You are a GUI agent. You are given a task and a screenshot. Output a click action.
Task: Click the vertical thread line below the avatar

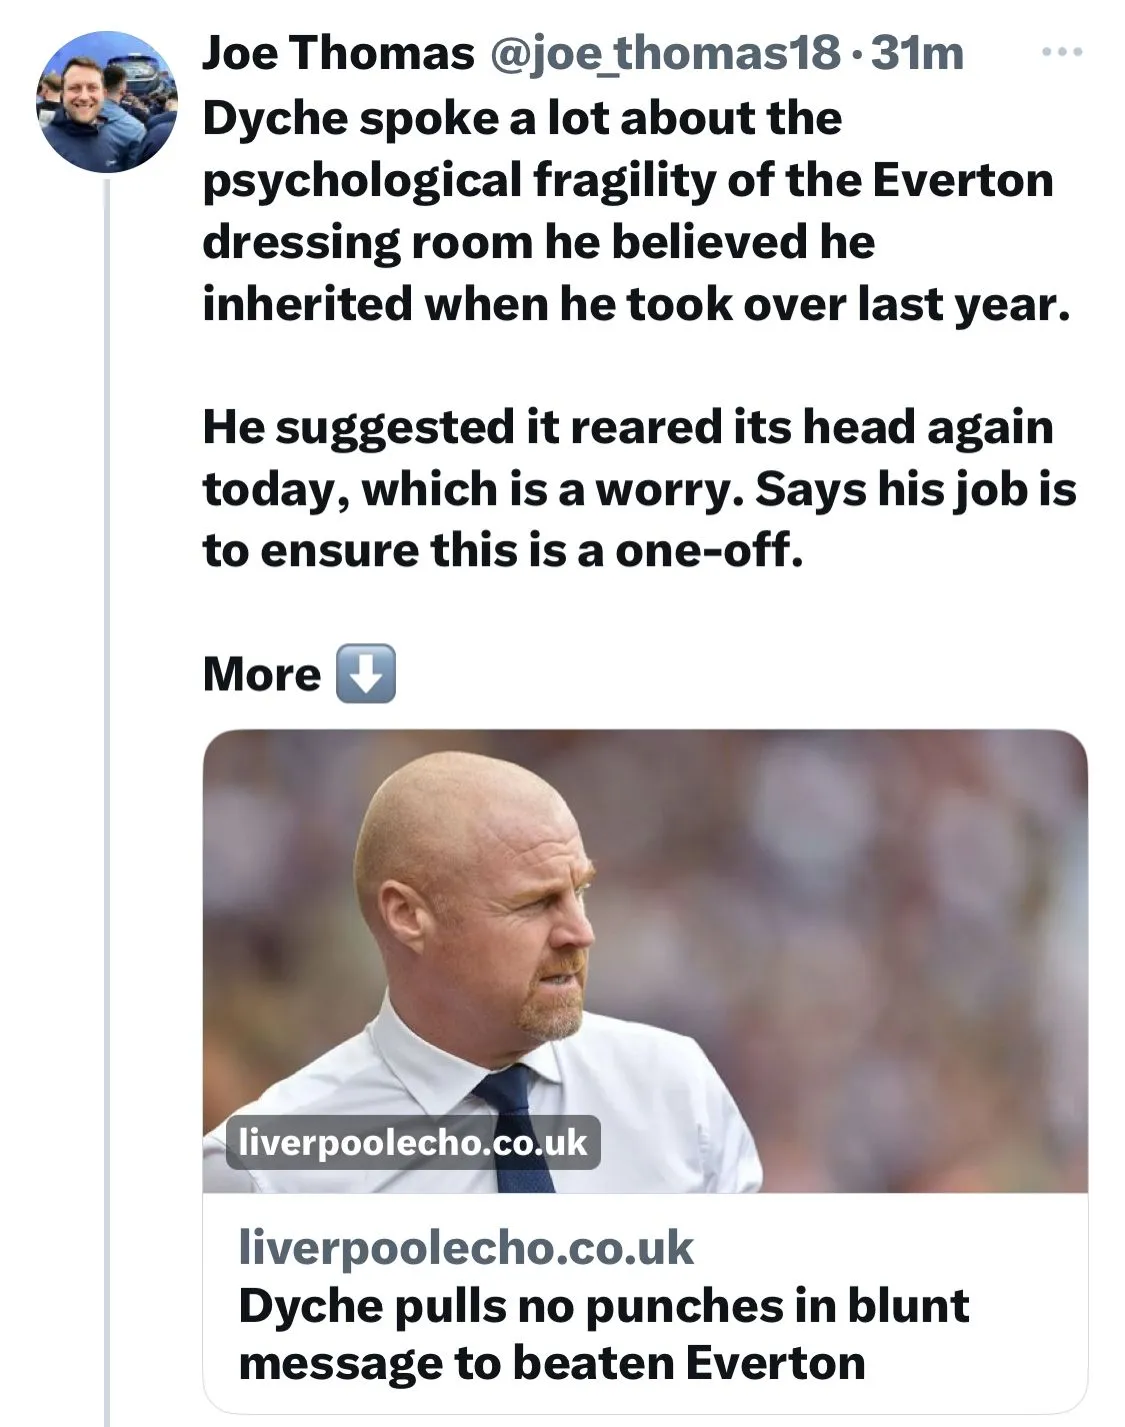(x=107, y=800)
